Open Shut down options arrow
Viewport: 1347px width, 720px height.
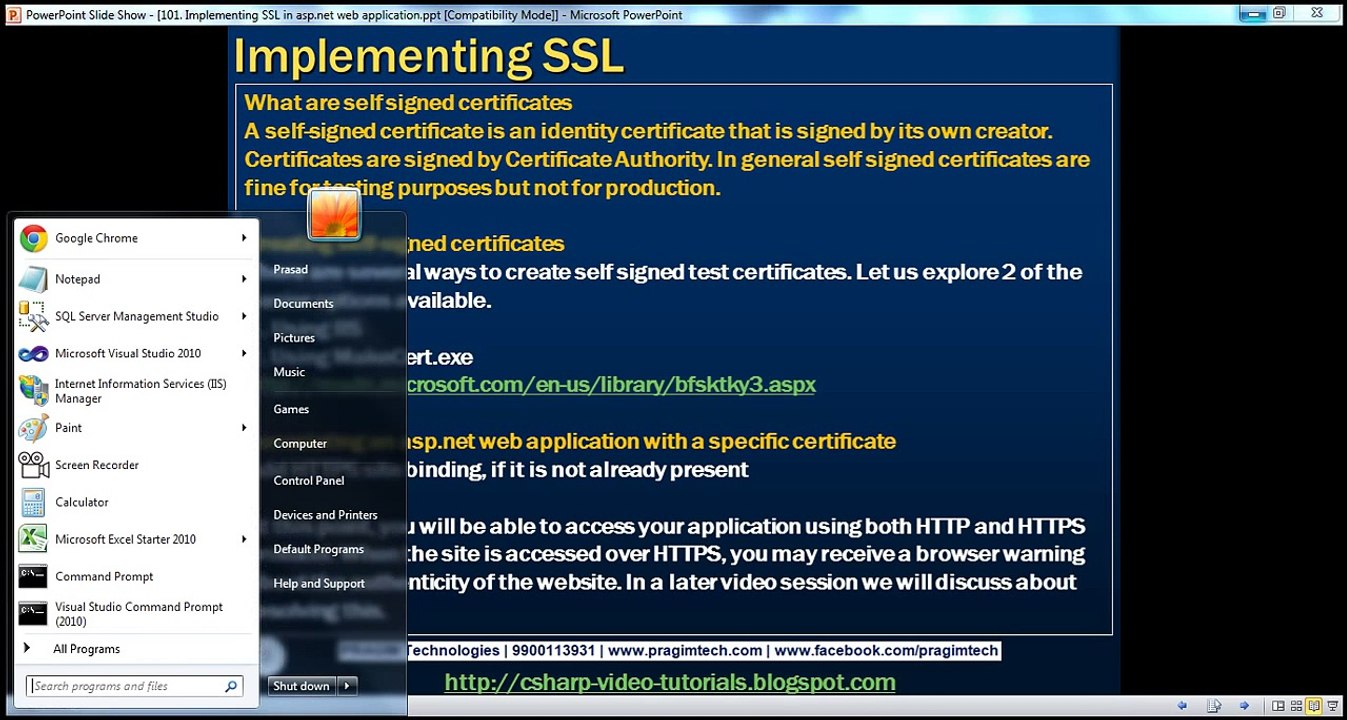[347, 686]
